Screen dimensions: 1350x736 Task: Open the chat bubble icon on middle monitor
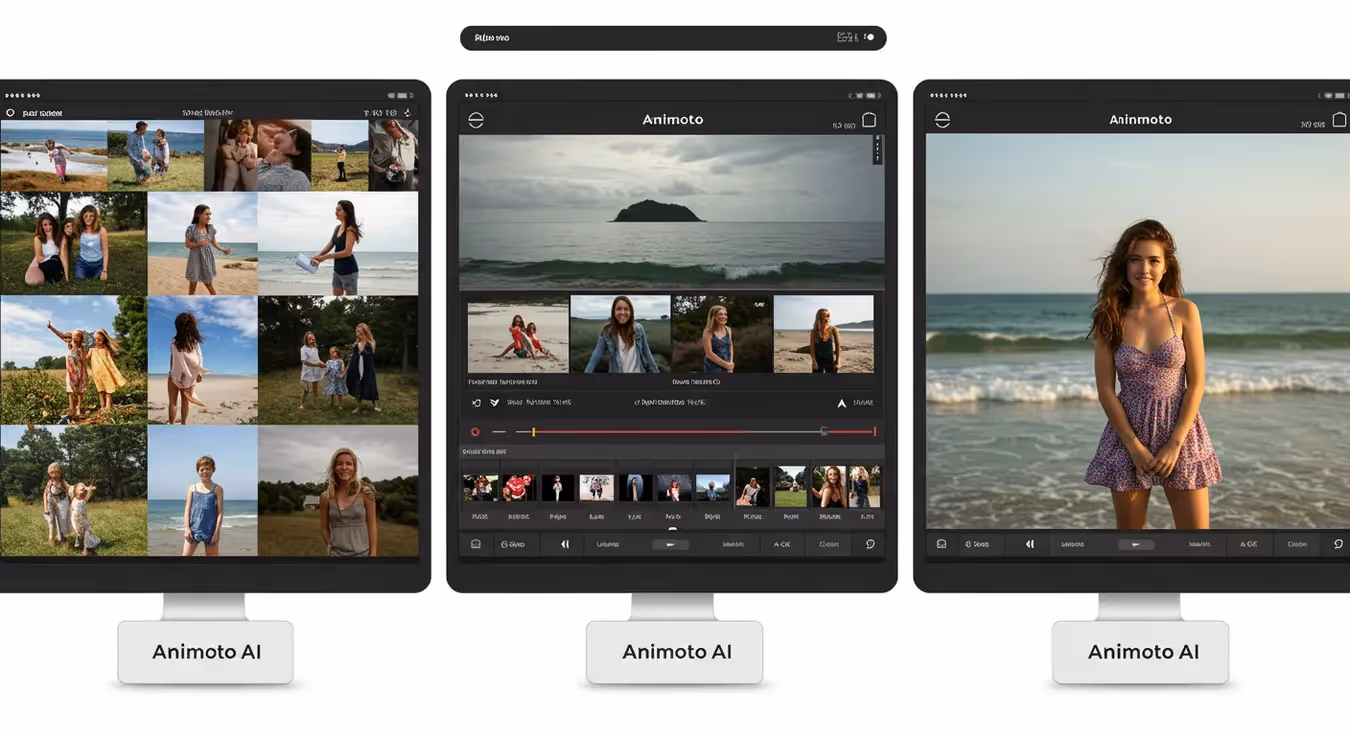(870, 544)
